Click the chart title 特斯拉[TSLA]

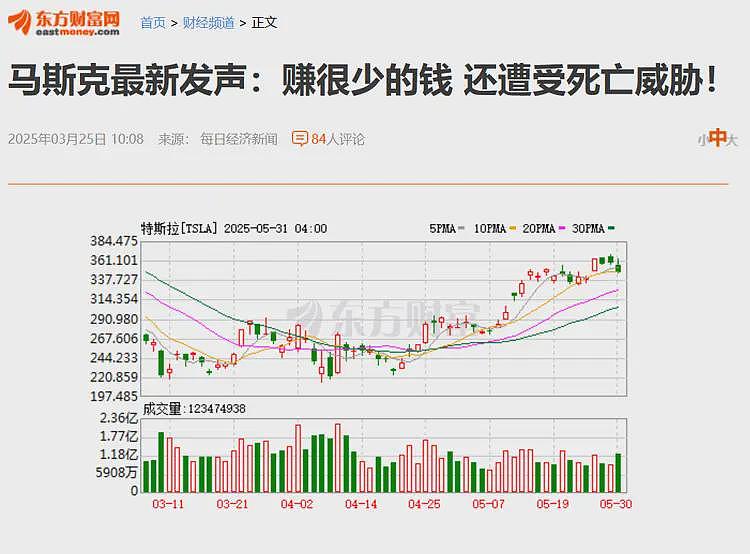[179, 229]
